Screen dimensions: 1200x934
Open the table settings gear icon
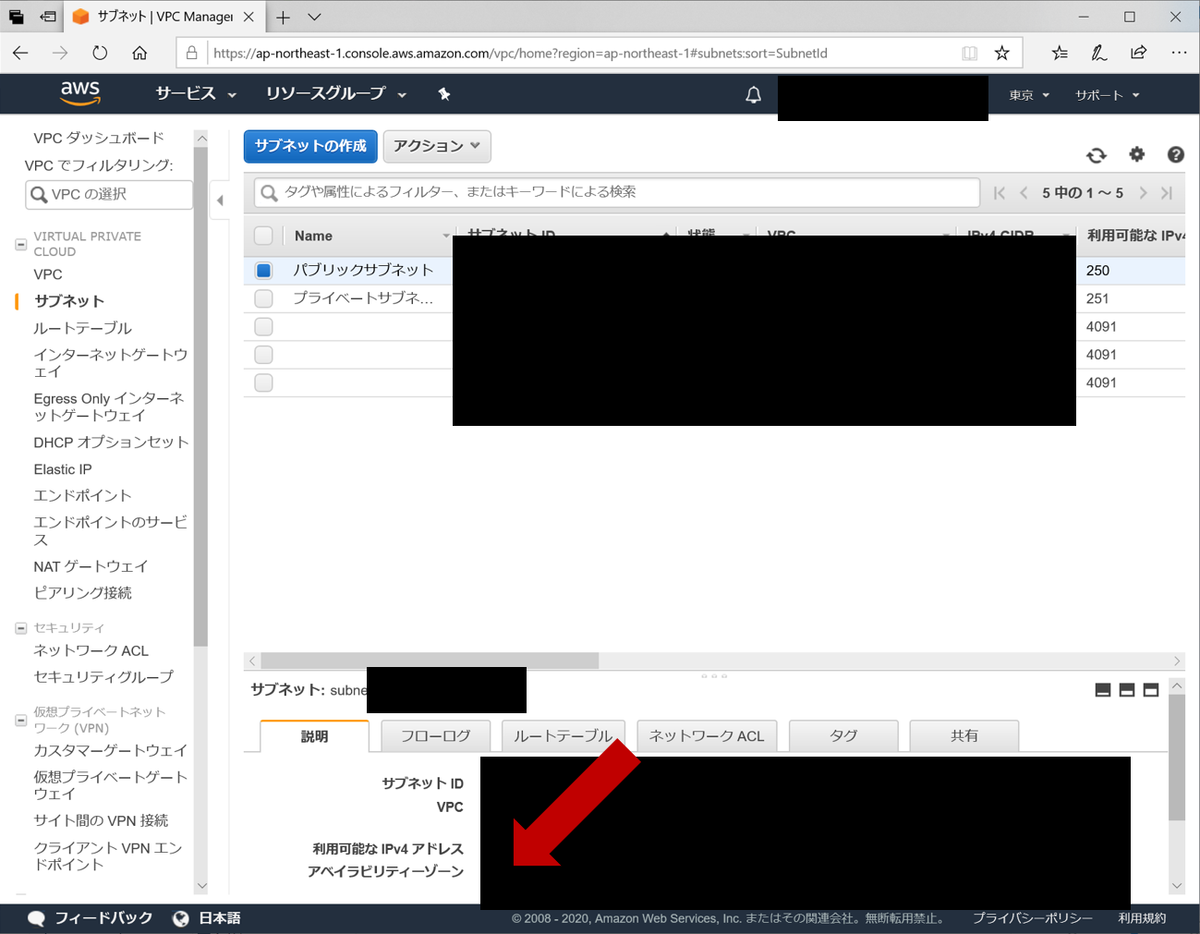[1137, 154]
